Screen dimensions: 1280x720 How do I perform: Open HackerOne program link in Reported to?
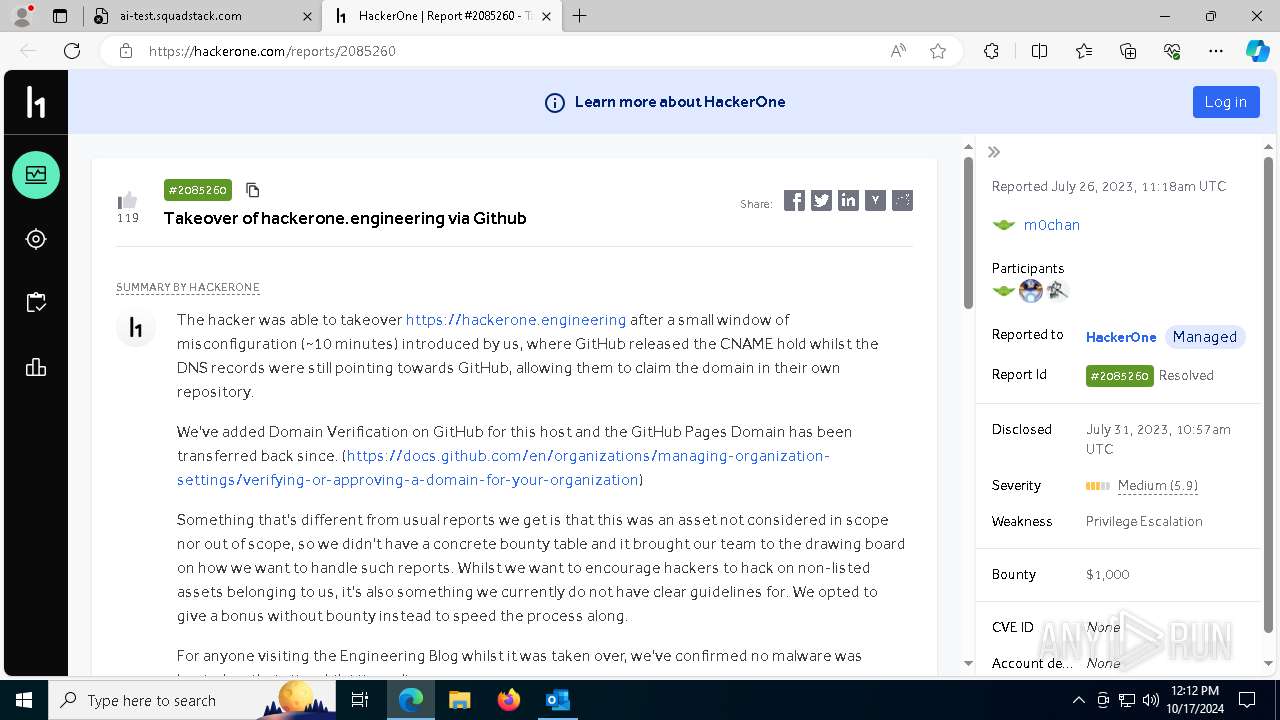pos(1121,337)
